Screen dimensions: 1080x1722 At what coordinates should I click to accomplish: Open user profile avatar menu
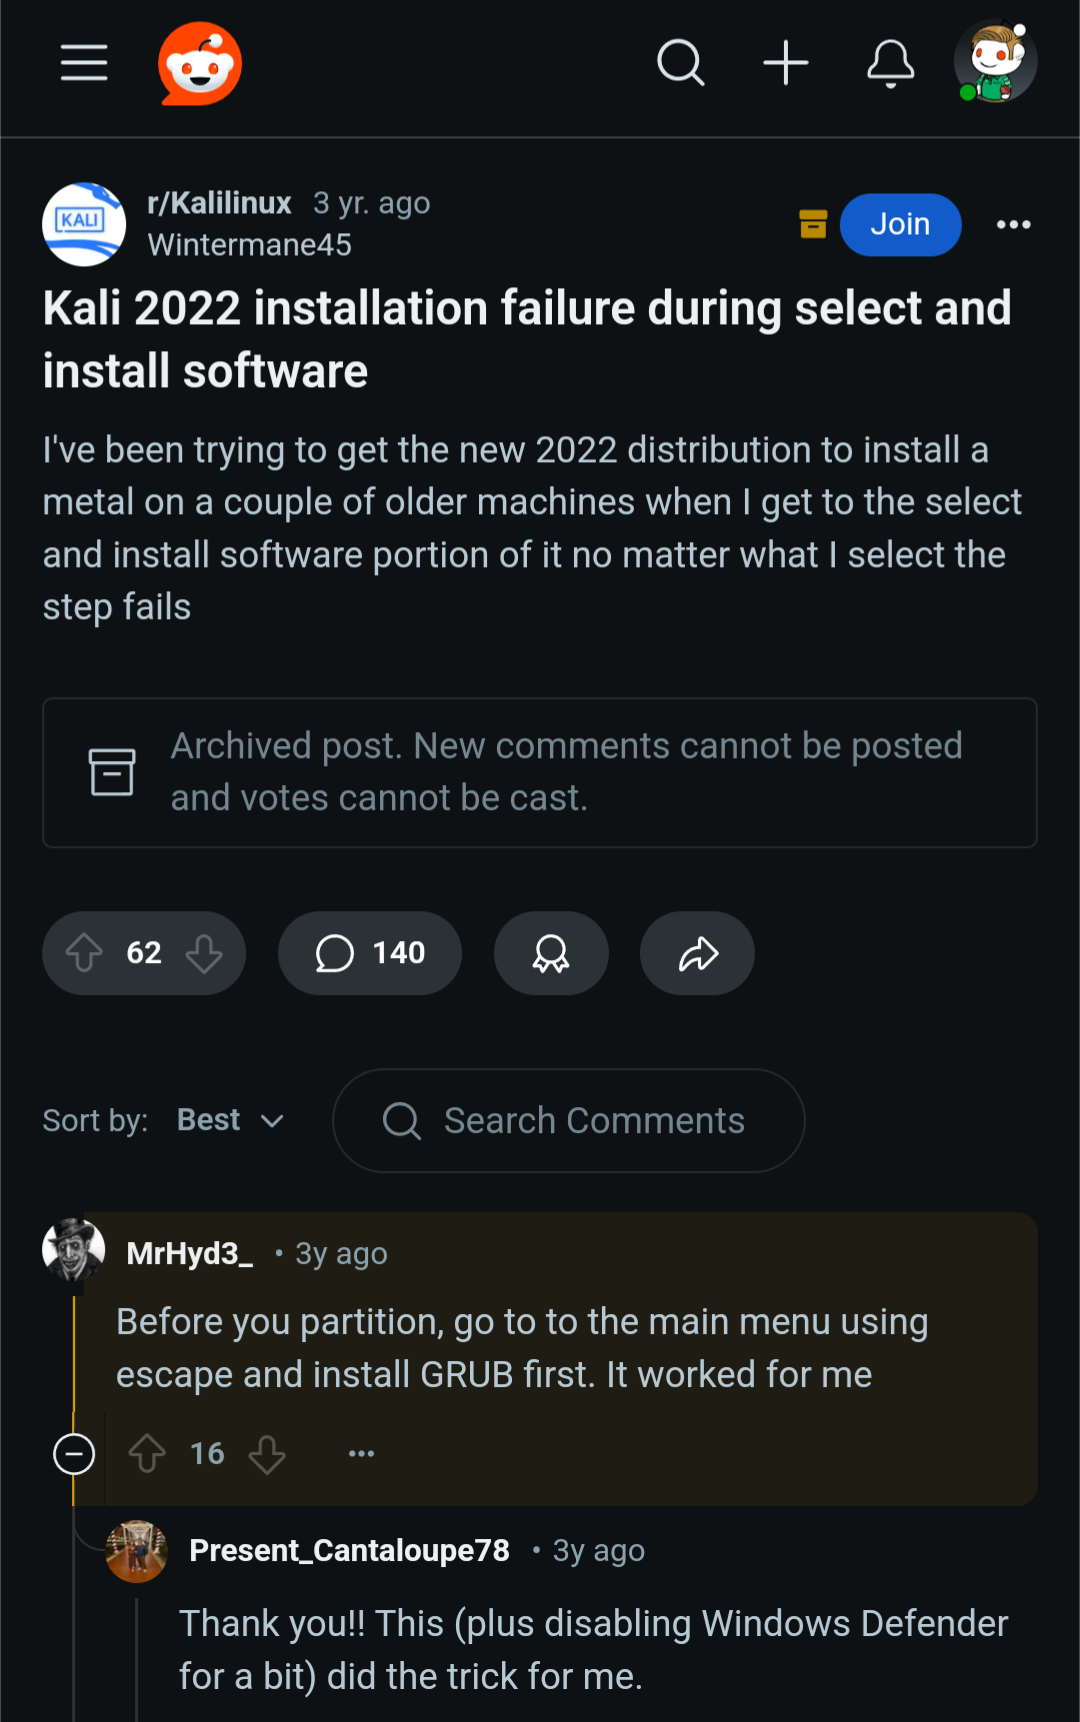coord(995,63)
